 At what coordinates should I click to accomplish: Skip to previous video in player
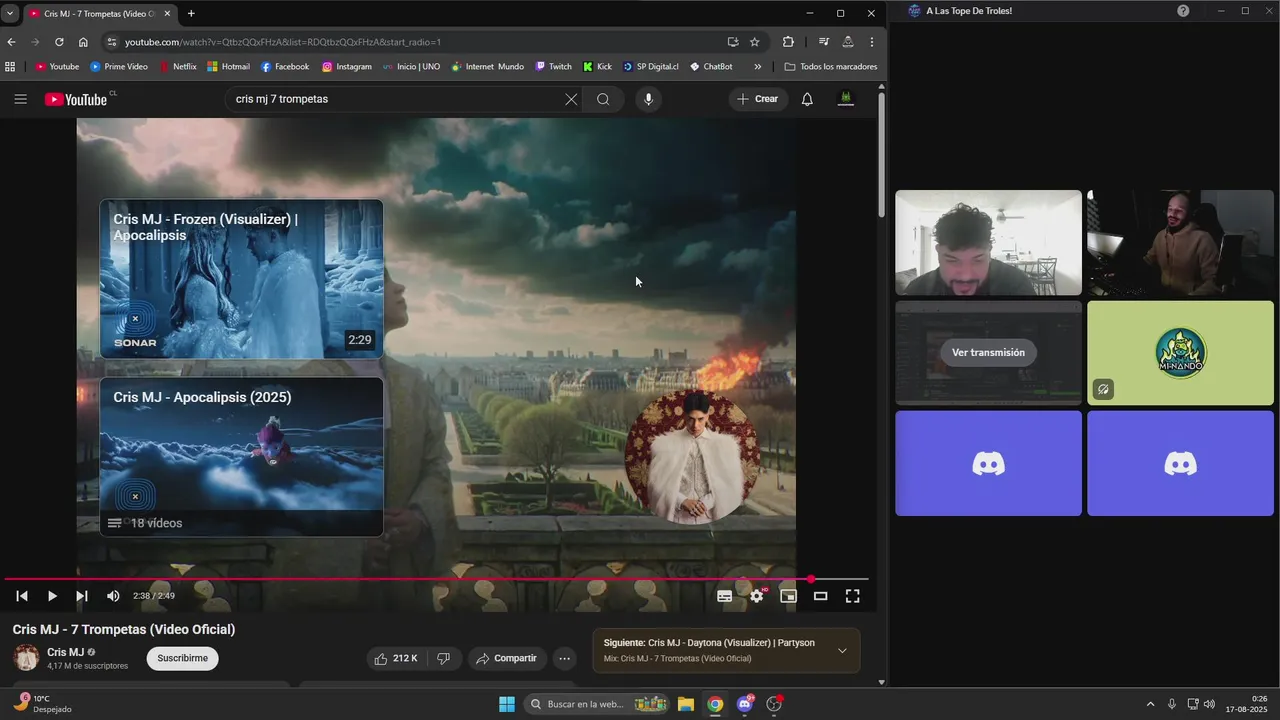point(22,596)
